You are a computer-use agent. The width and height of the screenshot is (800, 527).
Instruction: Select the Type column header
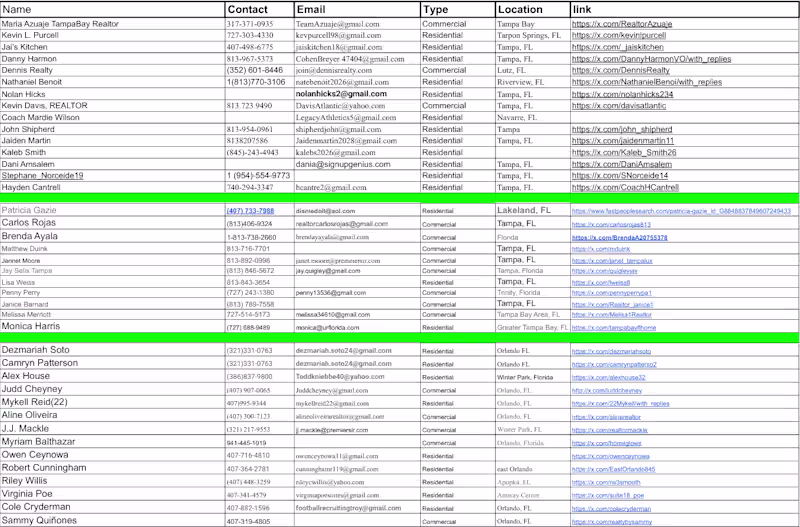[458, 9]
